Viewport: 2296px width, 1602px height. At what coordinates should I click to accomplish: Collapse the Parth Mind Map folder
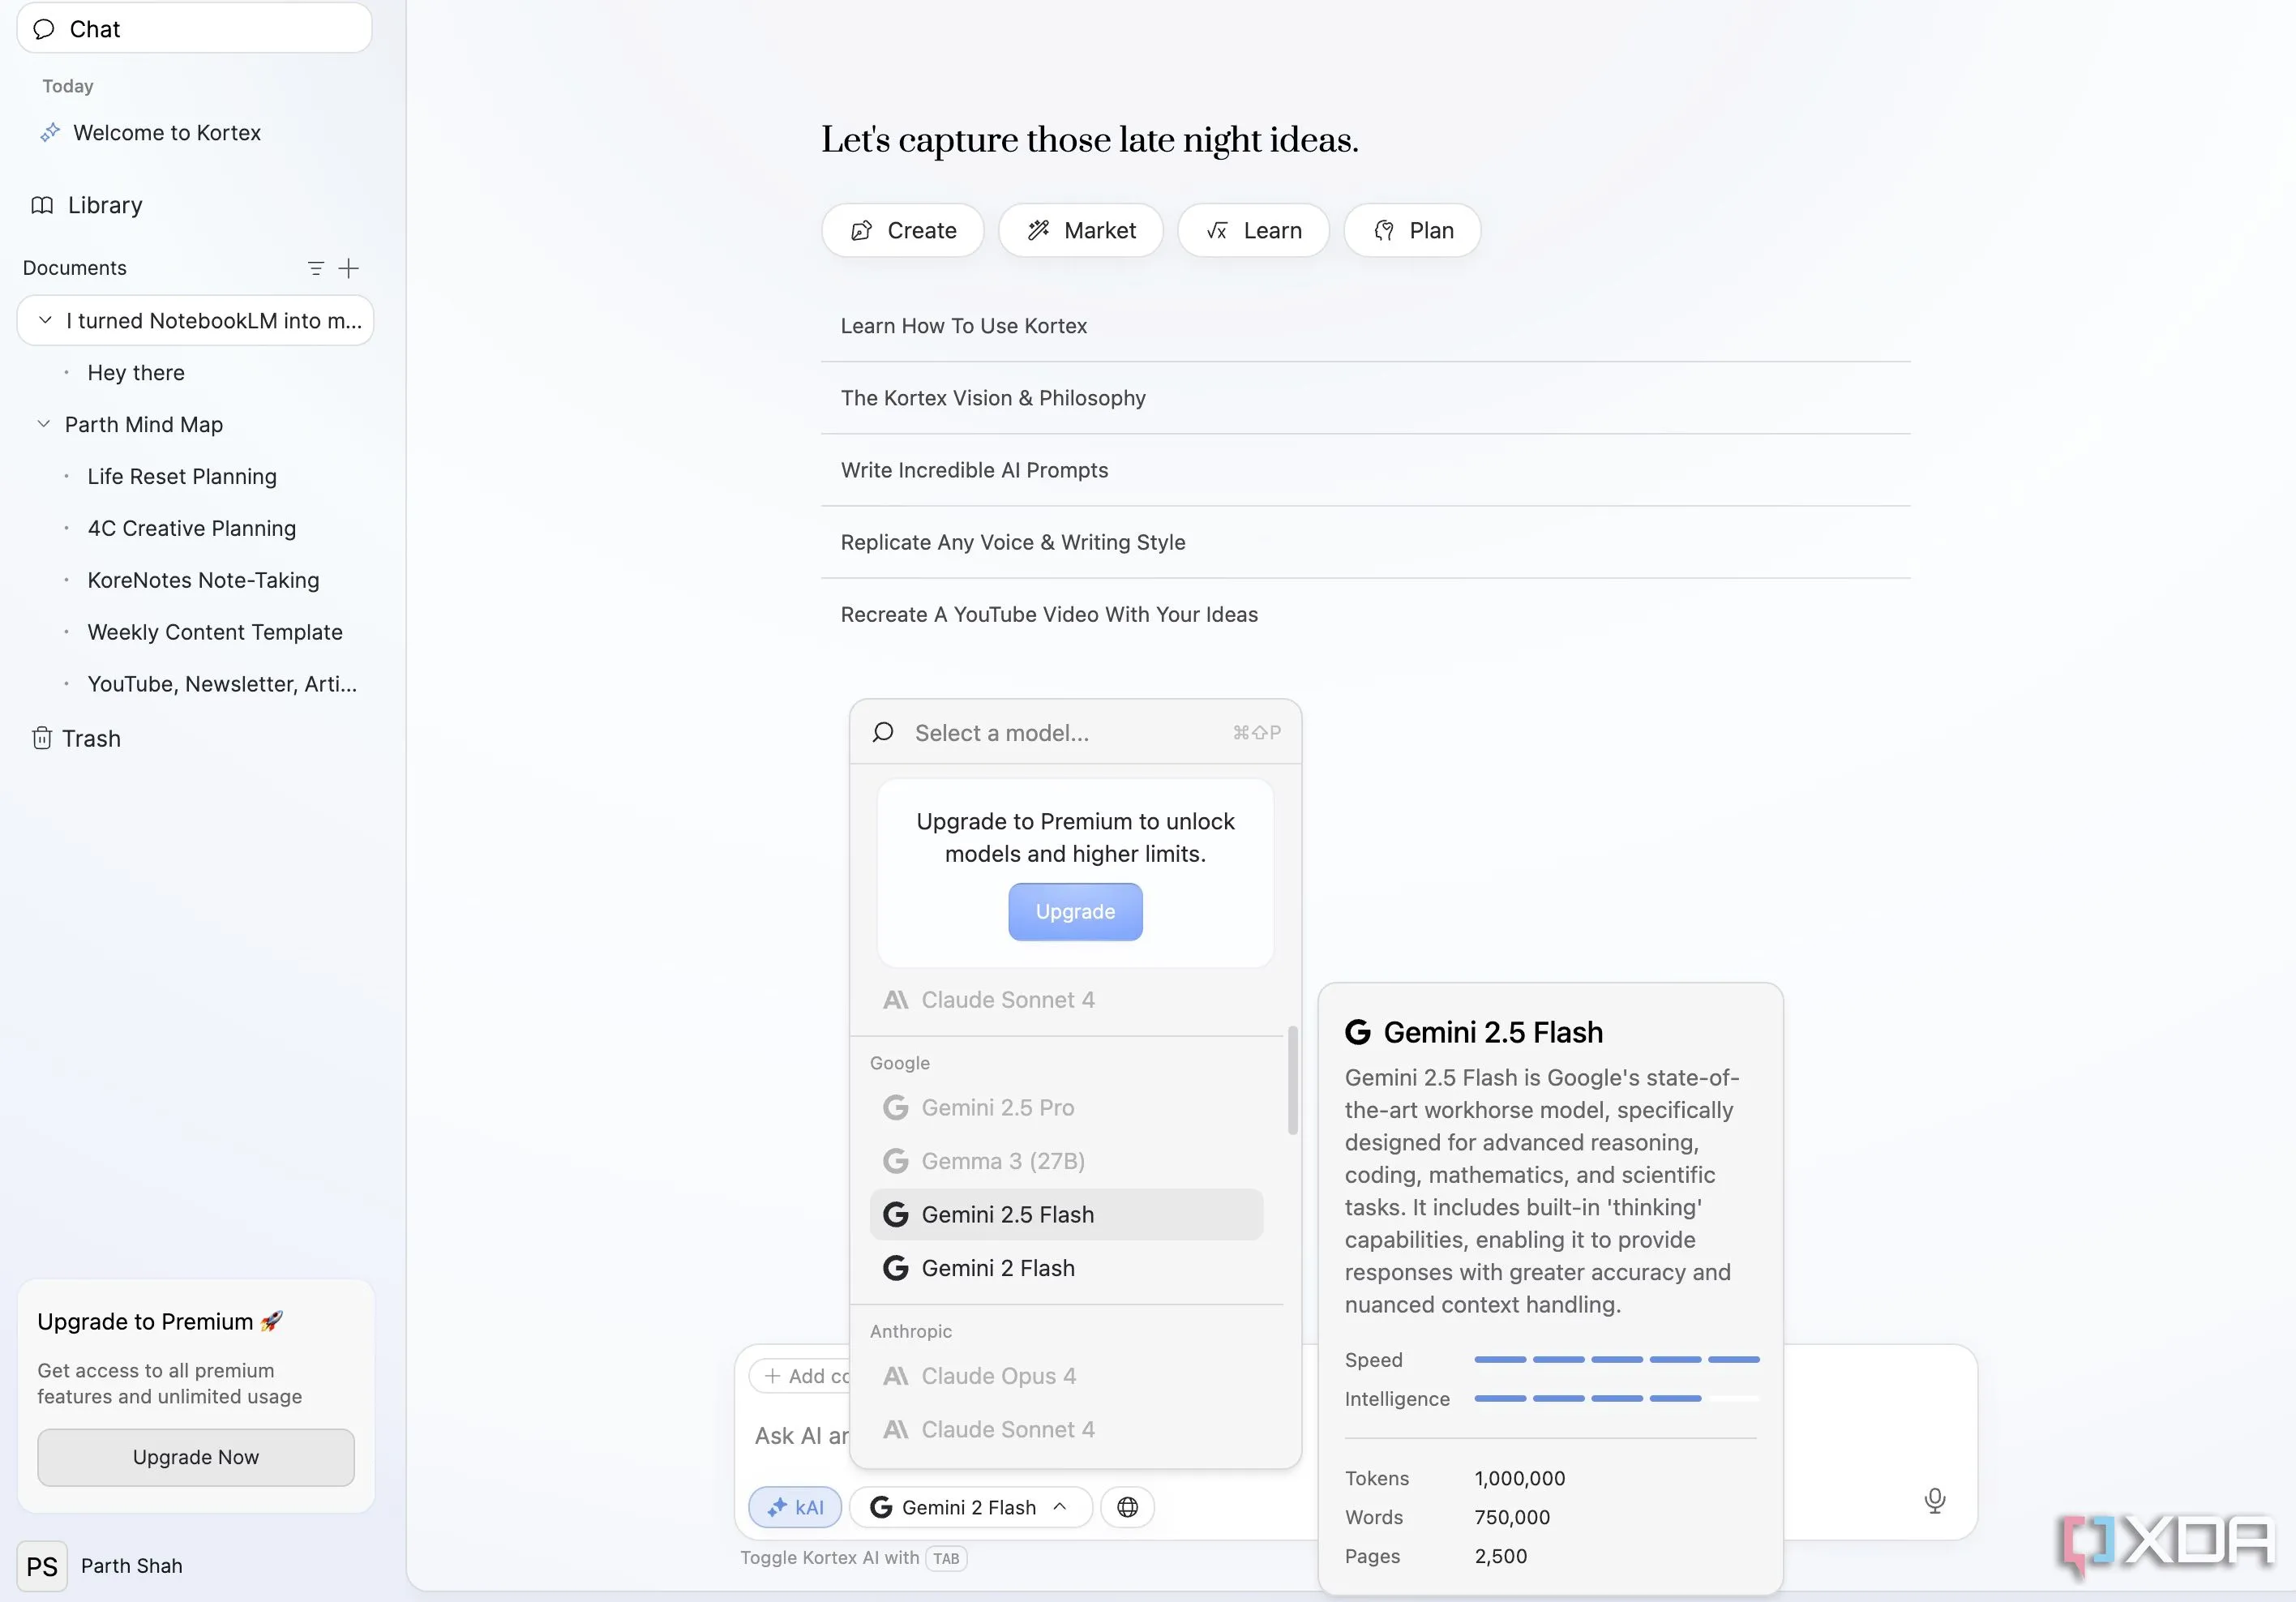pos(43,424)
